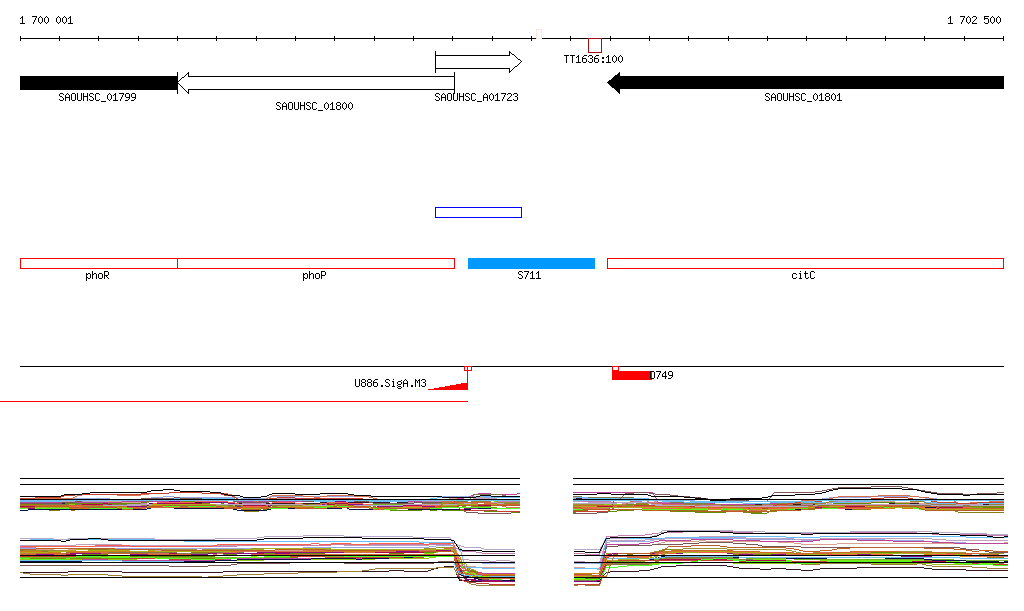Image resolution: width=1024 pixels, height=611 pixels.
Task: Click the TT1636:100 label text
Action: [x=593, y=59]
